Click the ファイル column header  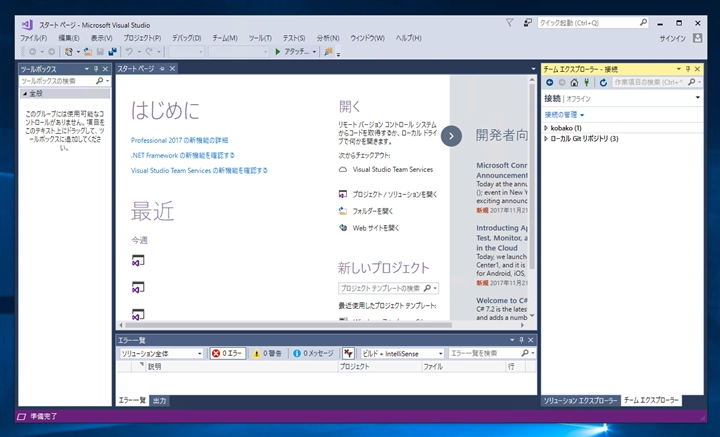pos(463,366)
